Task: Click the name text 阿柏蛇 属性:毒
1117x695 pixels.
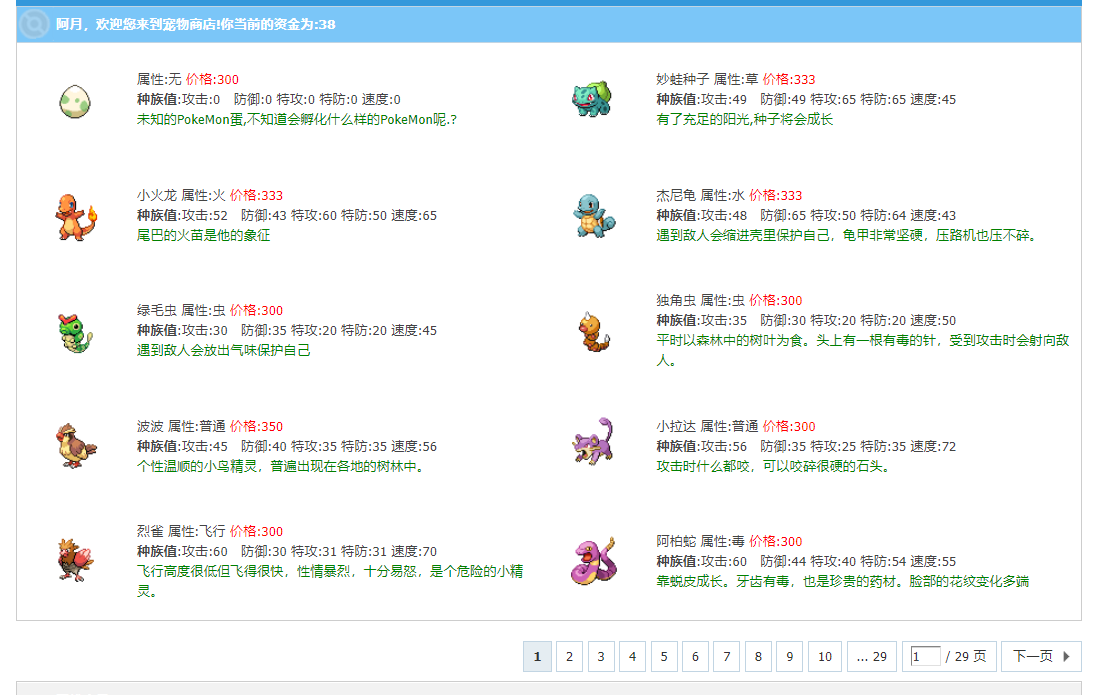Action: click(700, 541)
